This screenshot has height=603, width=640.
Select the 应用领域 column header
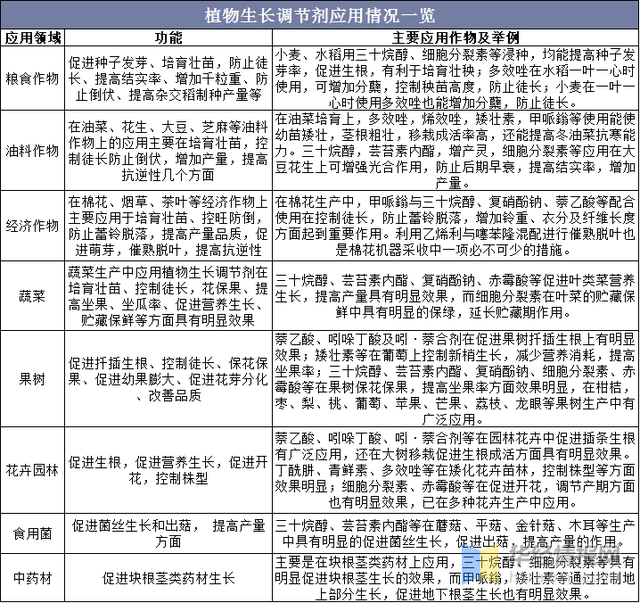click(x=33, y=37)
